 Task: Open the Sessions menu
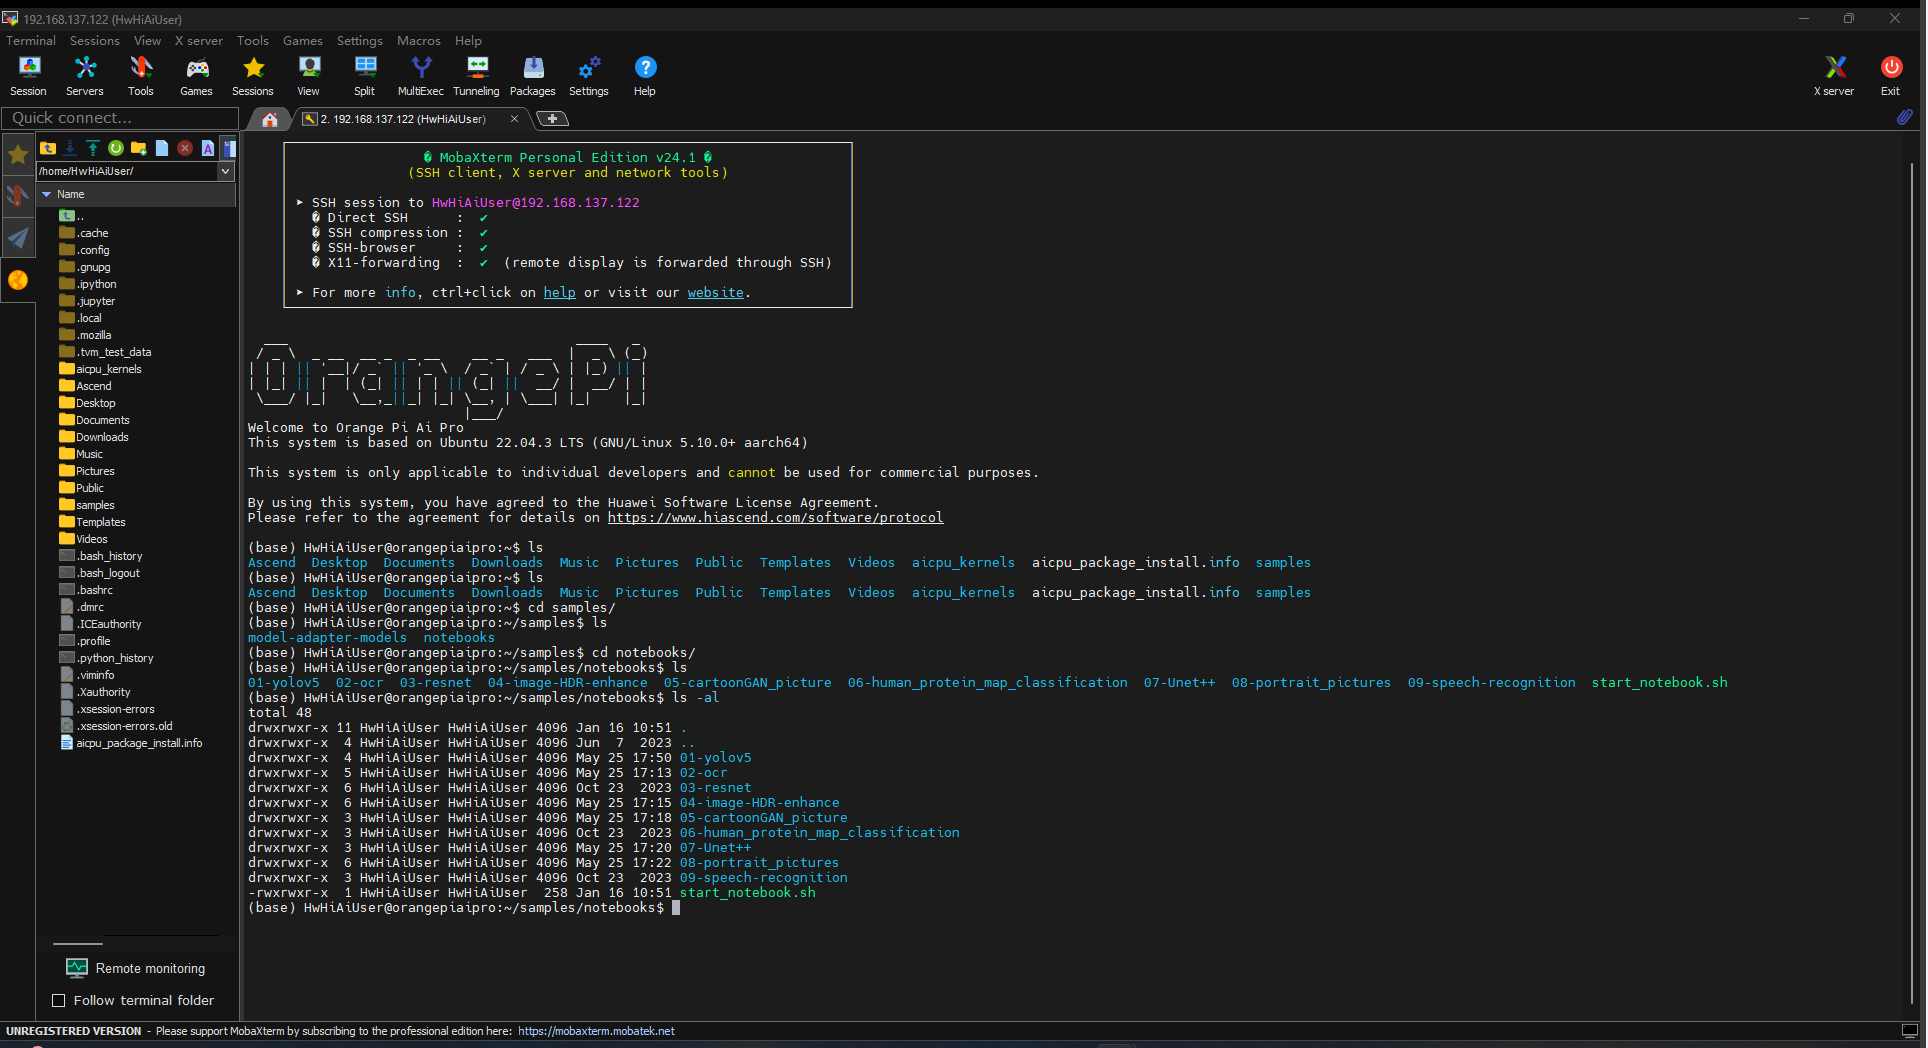point(95,41)
